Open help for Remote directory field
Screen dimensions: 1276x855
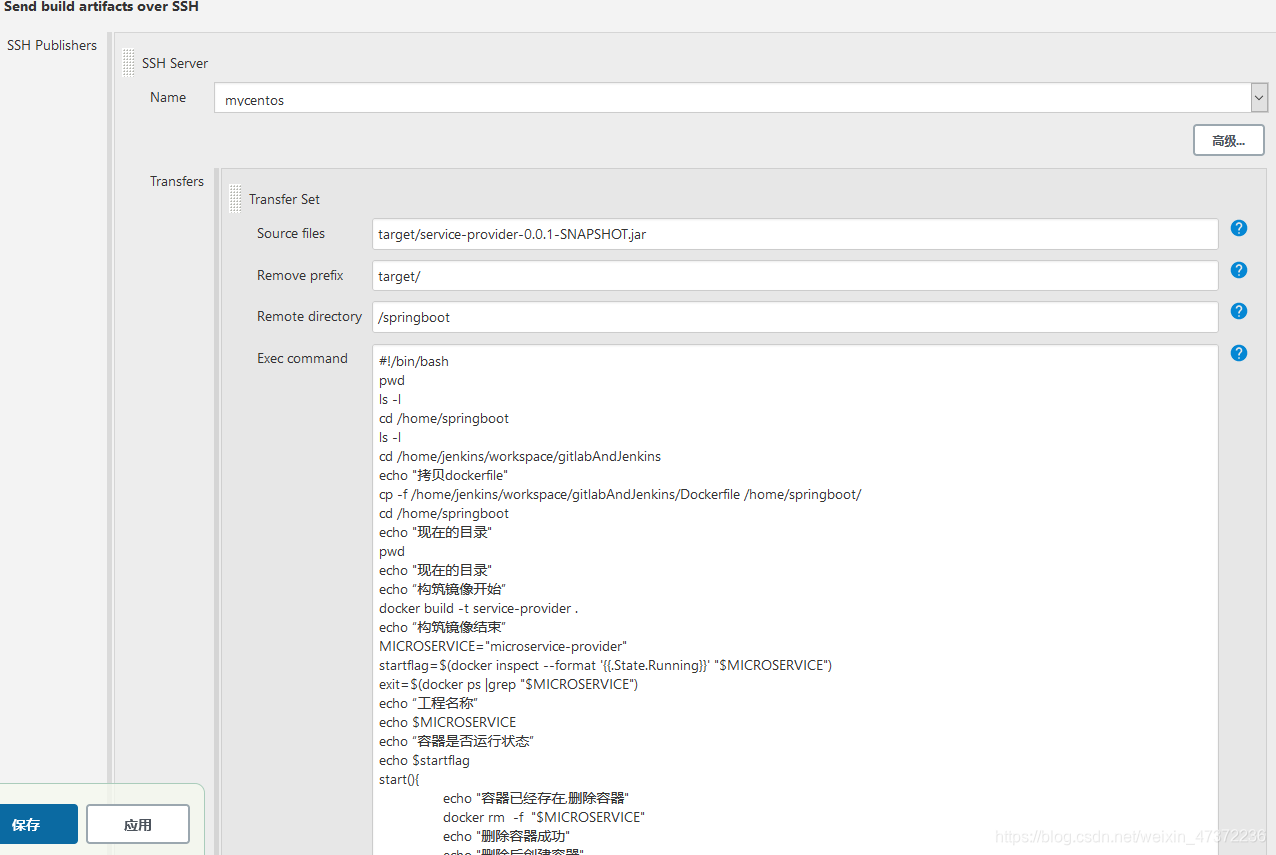click(x=1238, y=311)
